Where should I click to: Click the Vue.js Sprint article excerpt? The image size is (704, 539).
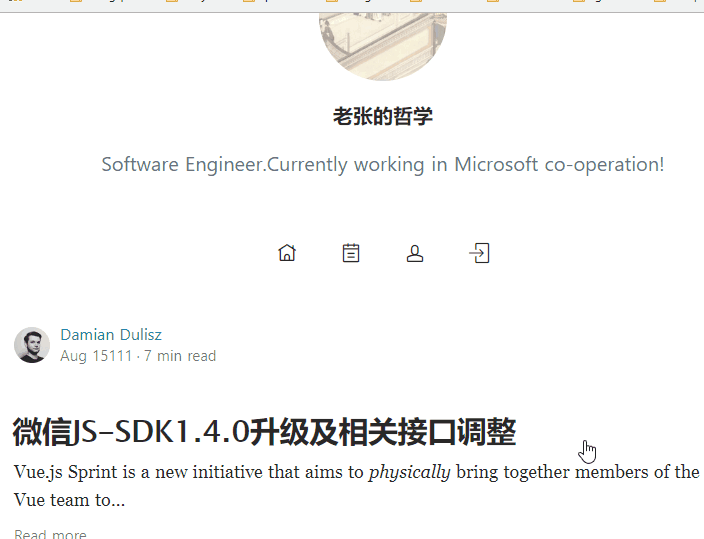[x=356, y=486]
